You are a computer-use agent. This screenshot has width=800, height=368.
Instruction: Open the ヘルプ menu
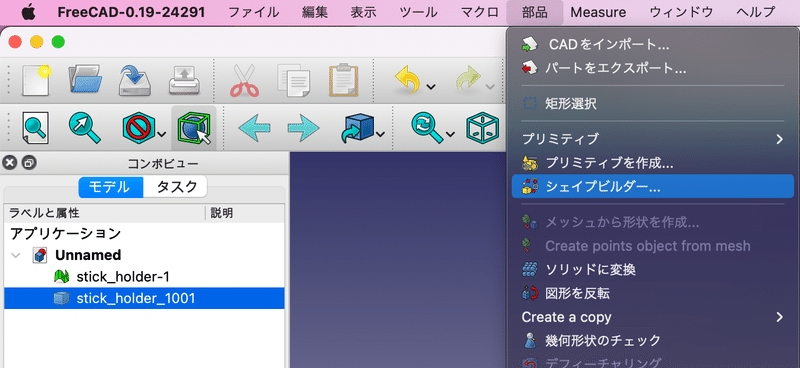pos(756,12)
